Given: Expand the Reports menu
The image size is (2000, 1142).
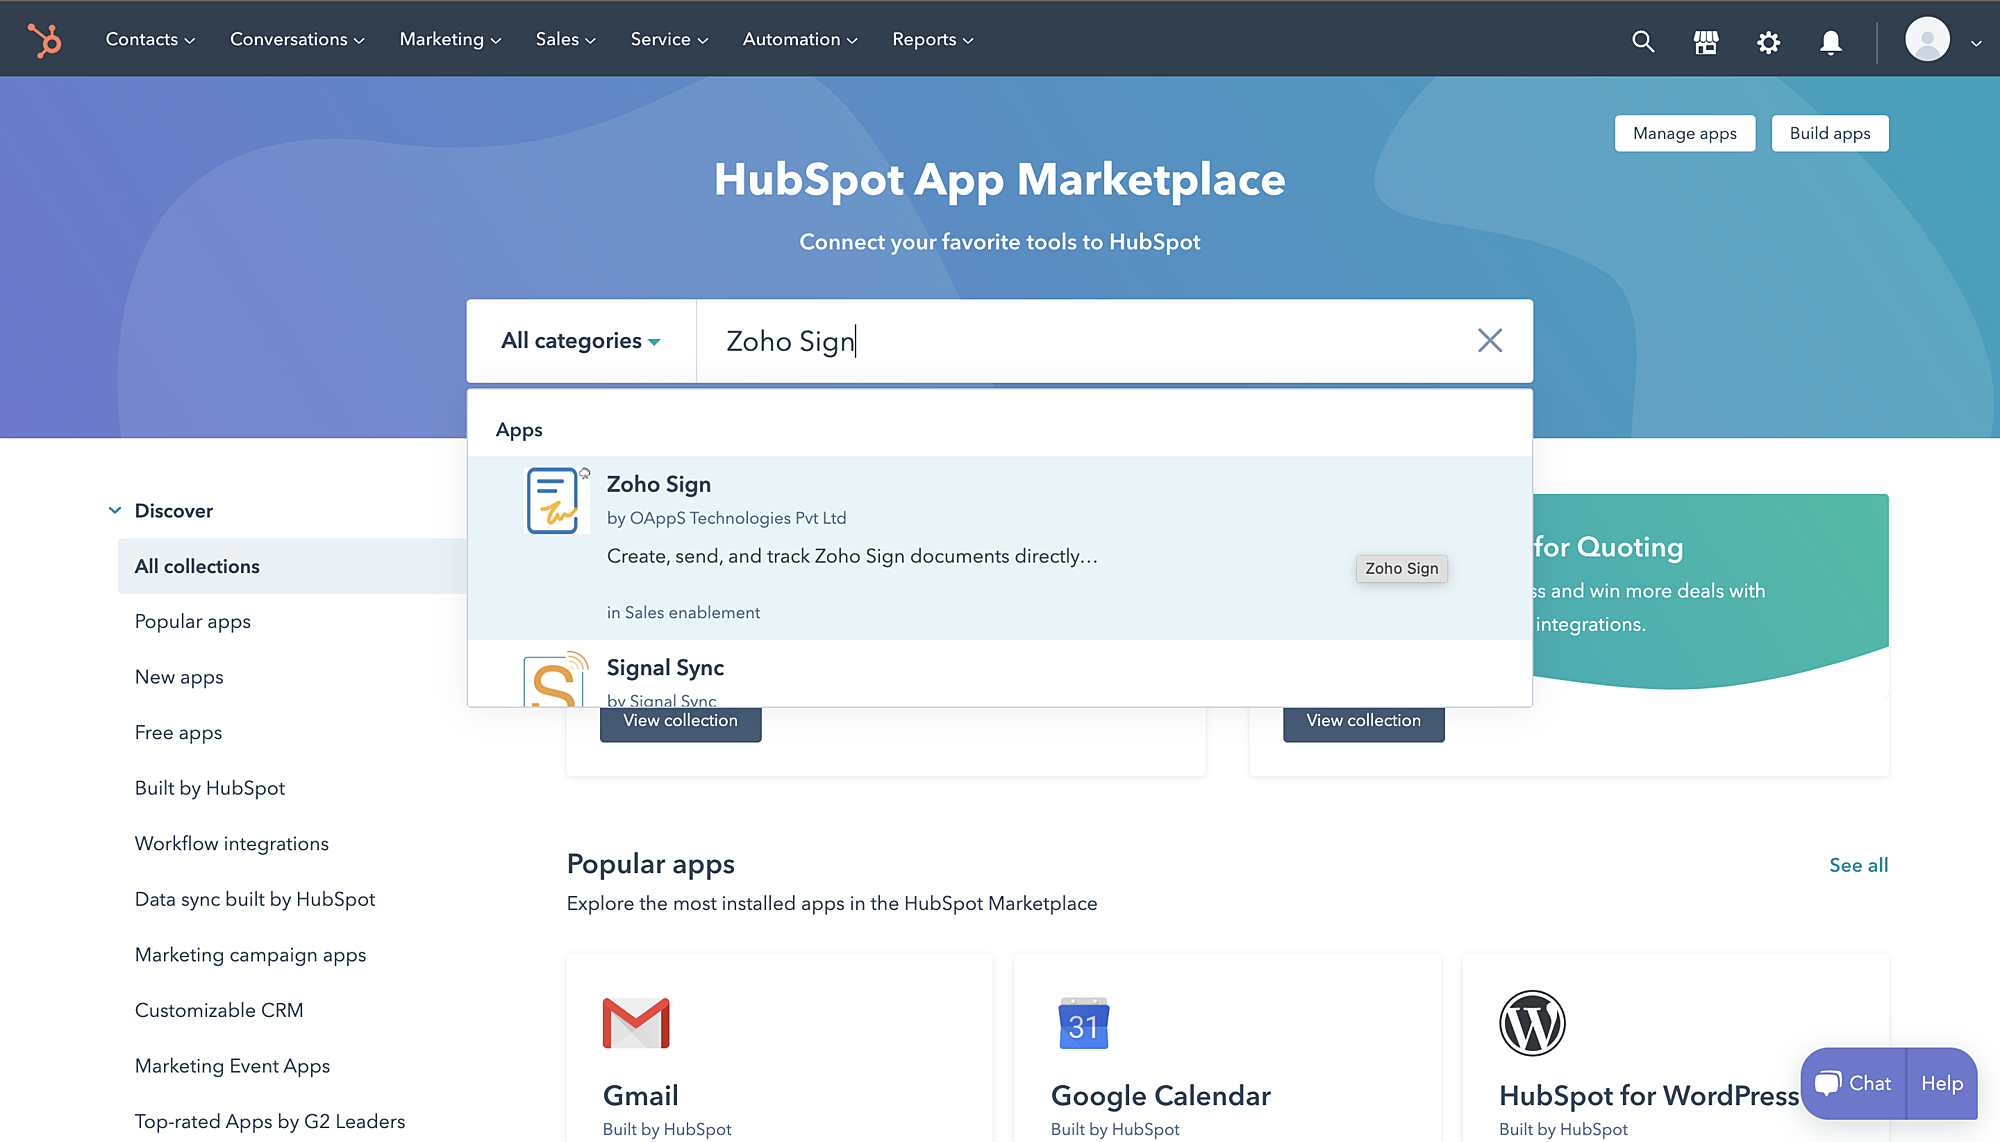Looking at the screenshot, I should click(x=933, y=39).
